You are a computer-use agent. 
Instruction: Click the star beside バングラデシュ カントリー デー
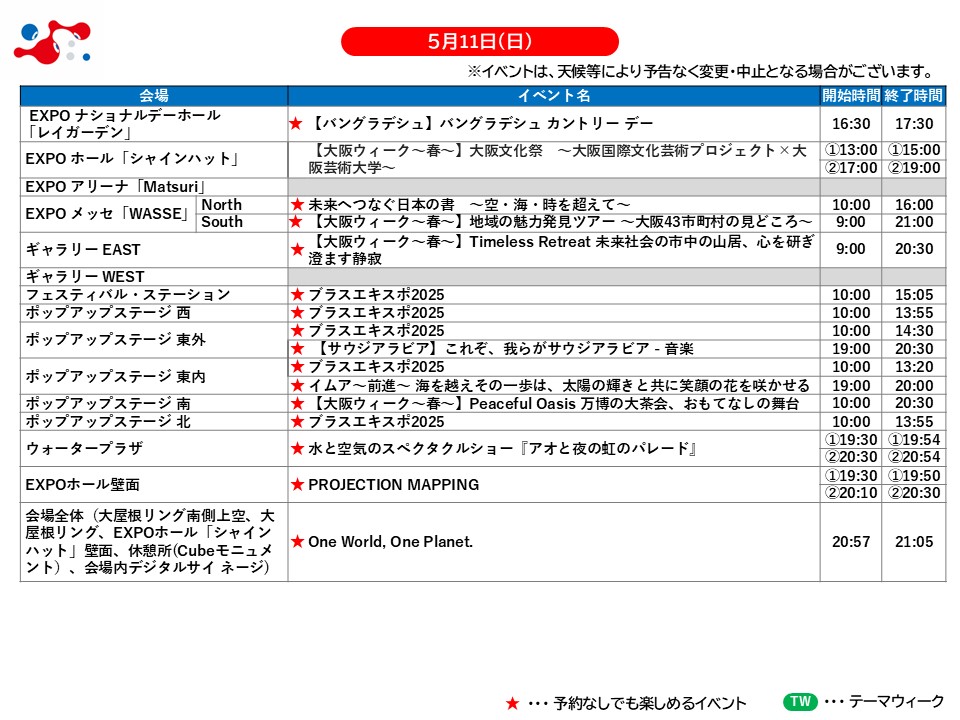click(x=296, y=124)
